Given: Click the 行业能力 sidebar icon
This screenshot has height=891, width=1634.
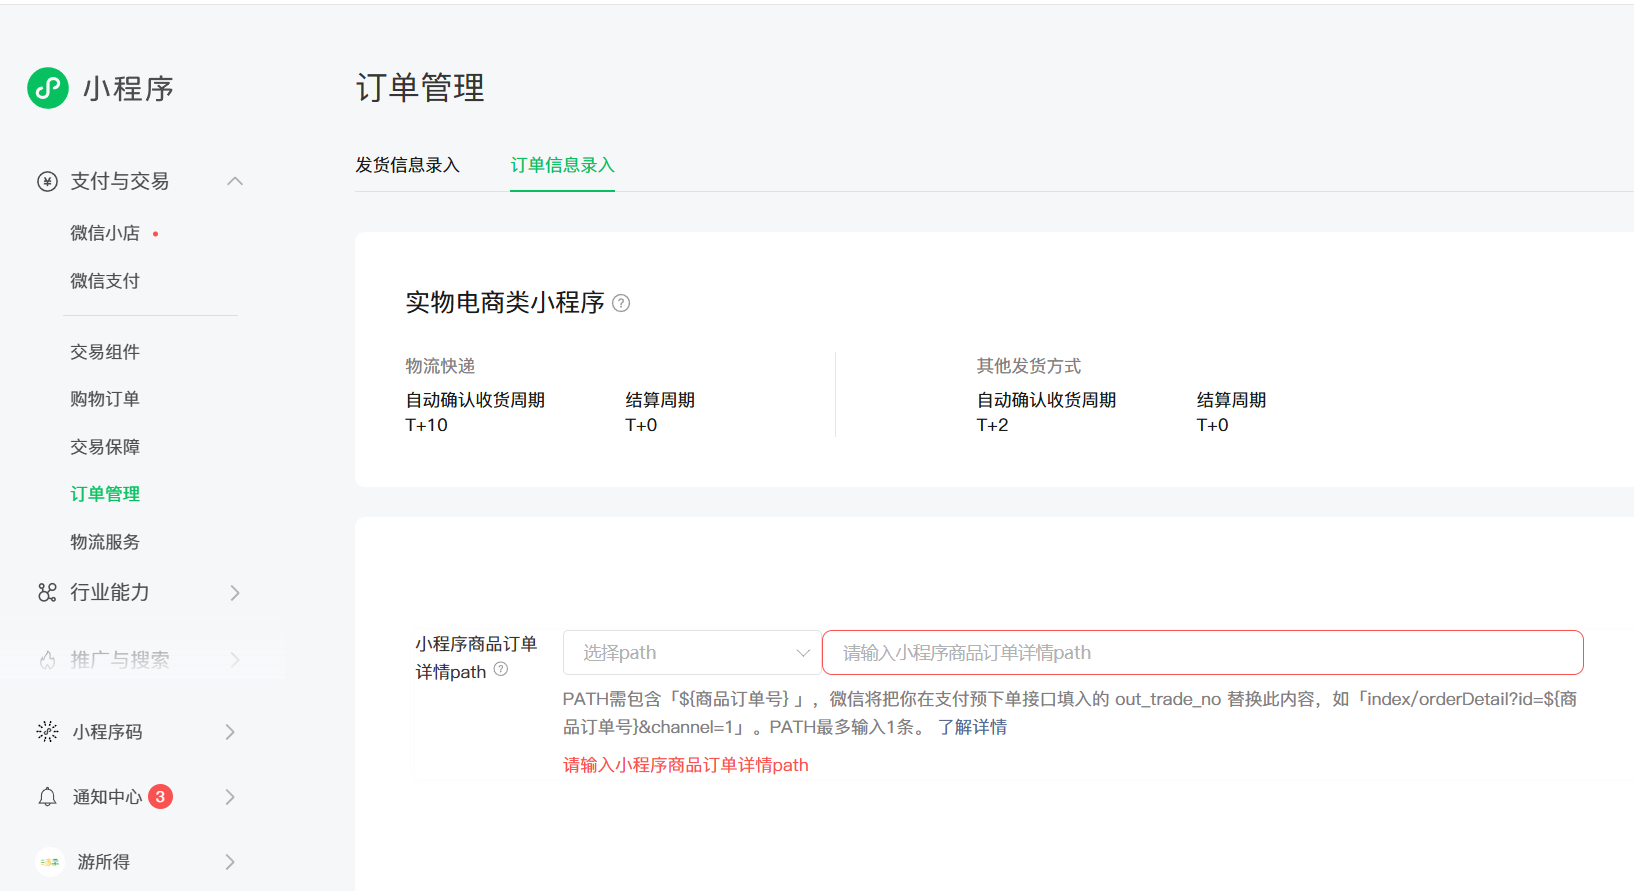Looking at the screenshot, I should point(47,593).
